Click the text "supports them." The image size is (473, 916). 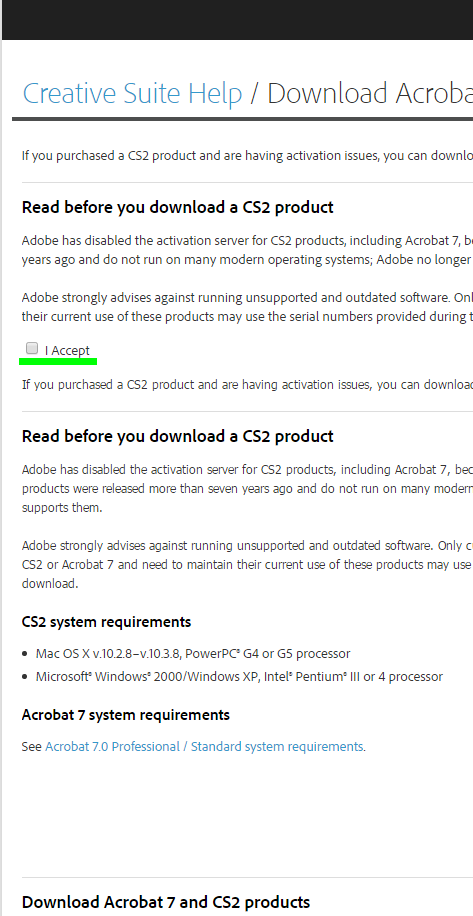pyautogui.click(x=62, y=508)
